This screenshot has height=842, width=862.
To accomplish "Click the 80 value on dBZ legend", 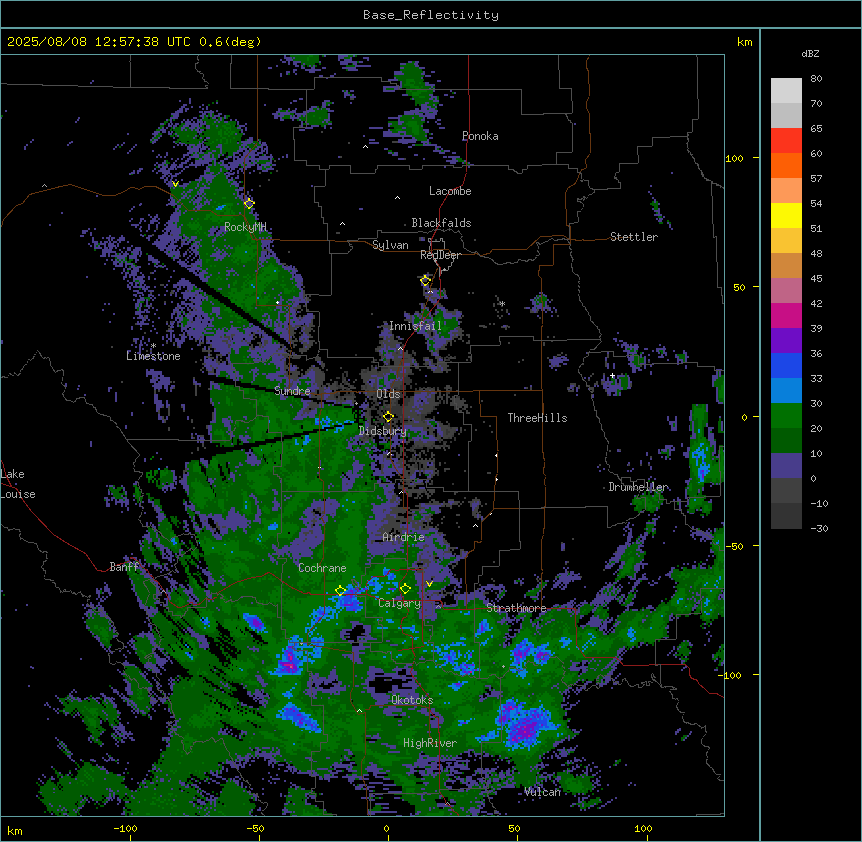I will click(x=816, y=79).
